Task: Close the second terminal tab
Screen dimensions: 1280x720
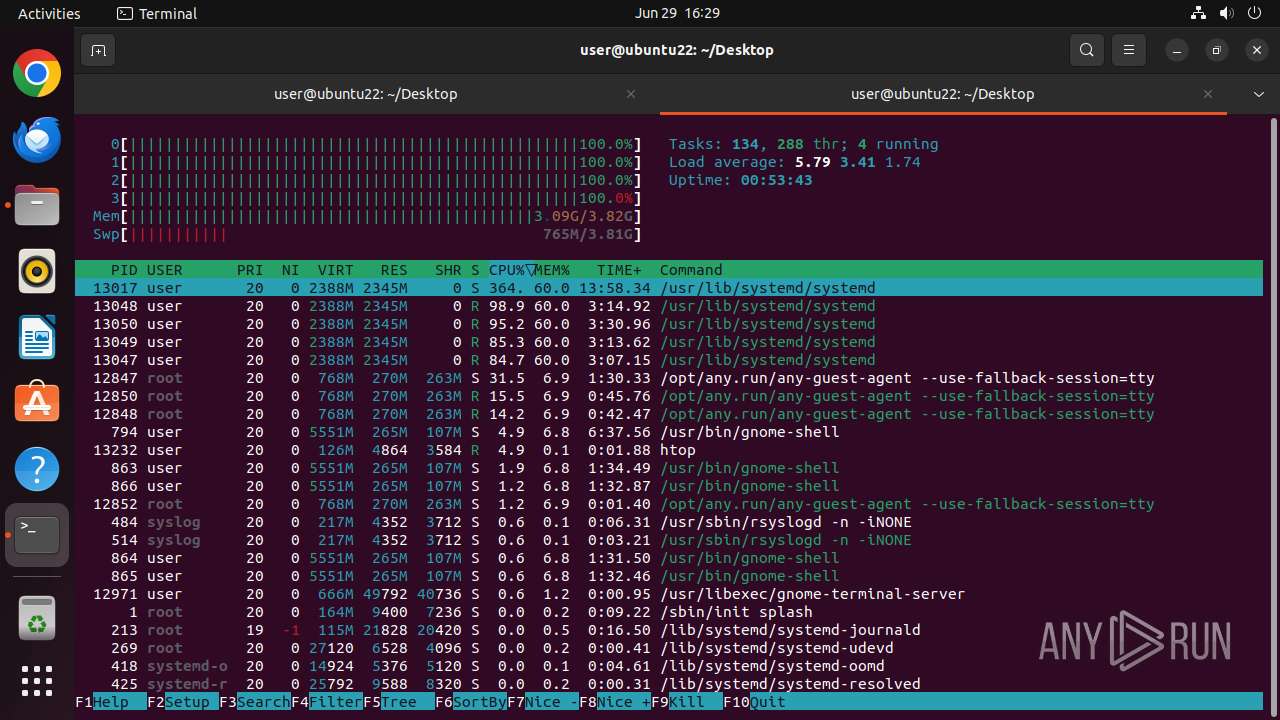Action: [x=1208, y=94]
